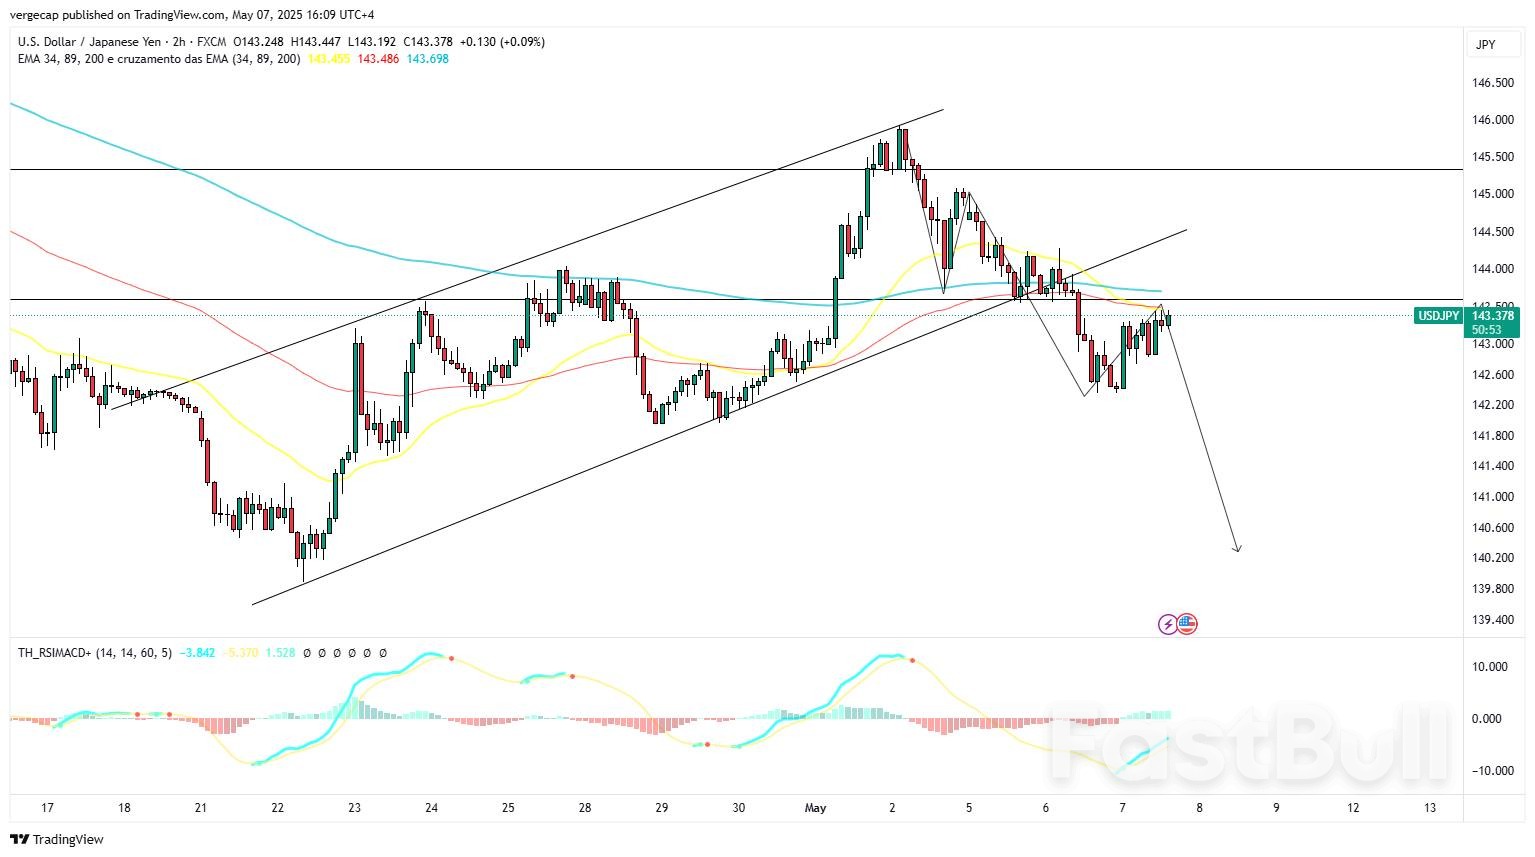The image size is (1535, 857).
Task: Click the first ∅ symbol in the TH_RSIMACD legend
Action: [307, 653]
